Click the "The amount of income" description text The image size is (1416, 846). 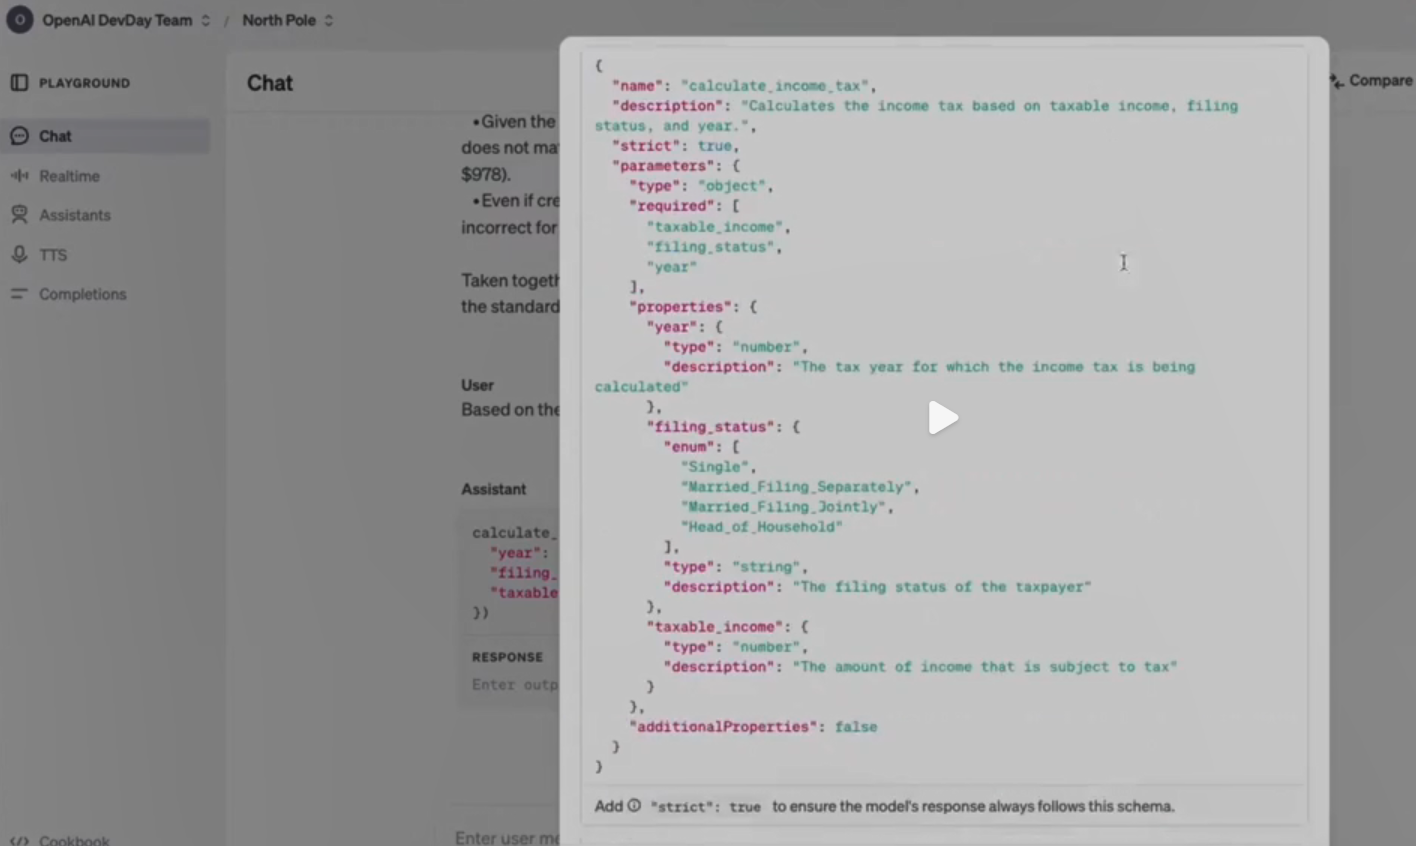tap(985, 667)
